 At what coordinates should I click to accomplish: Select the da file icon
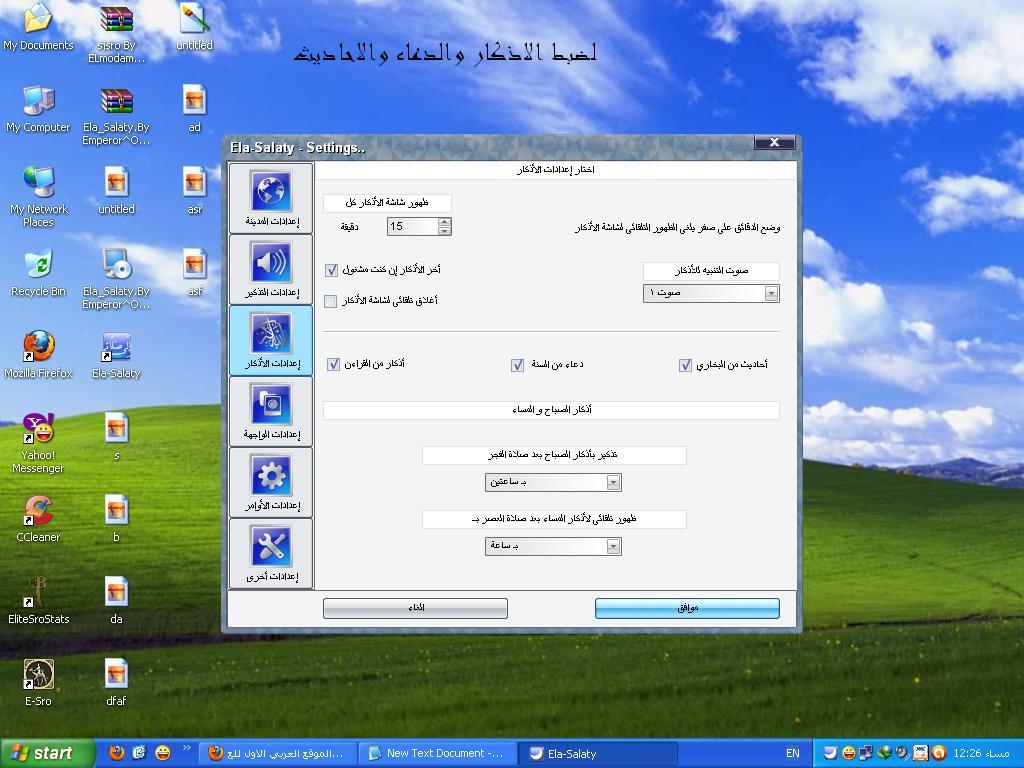coord(116,601)
